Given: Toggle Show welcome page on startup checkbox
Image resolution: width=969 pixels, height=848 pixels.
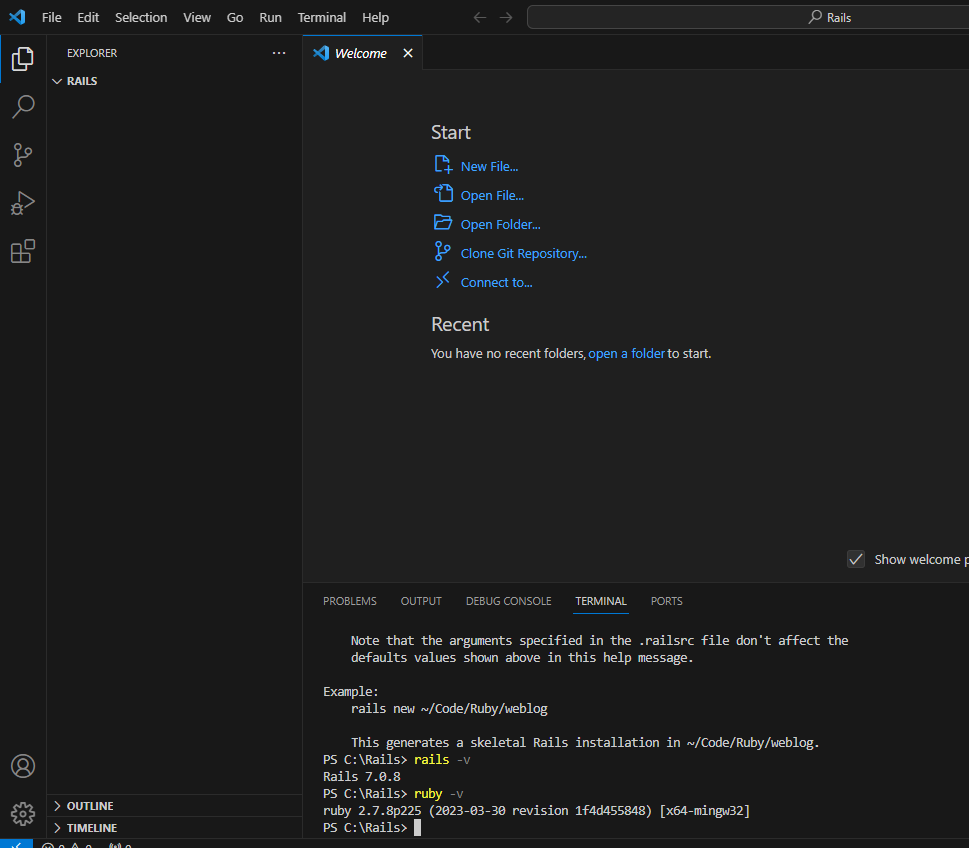Looking at the screenshot, I should point(855,559).
